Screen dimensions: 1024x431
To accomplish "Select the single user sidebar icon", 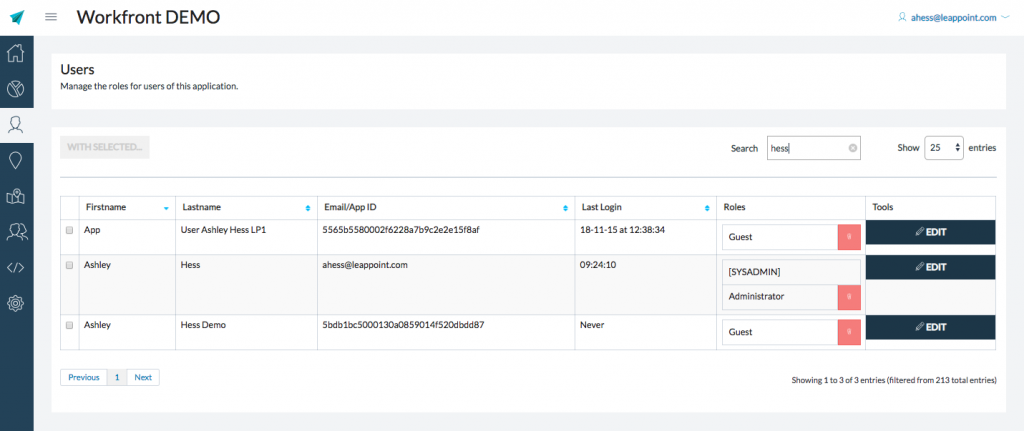I will (x=16, y=125).
